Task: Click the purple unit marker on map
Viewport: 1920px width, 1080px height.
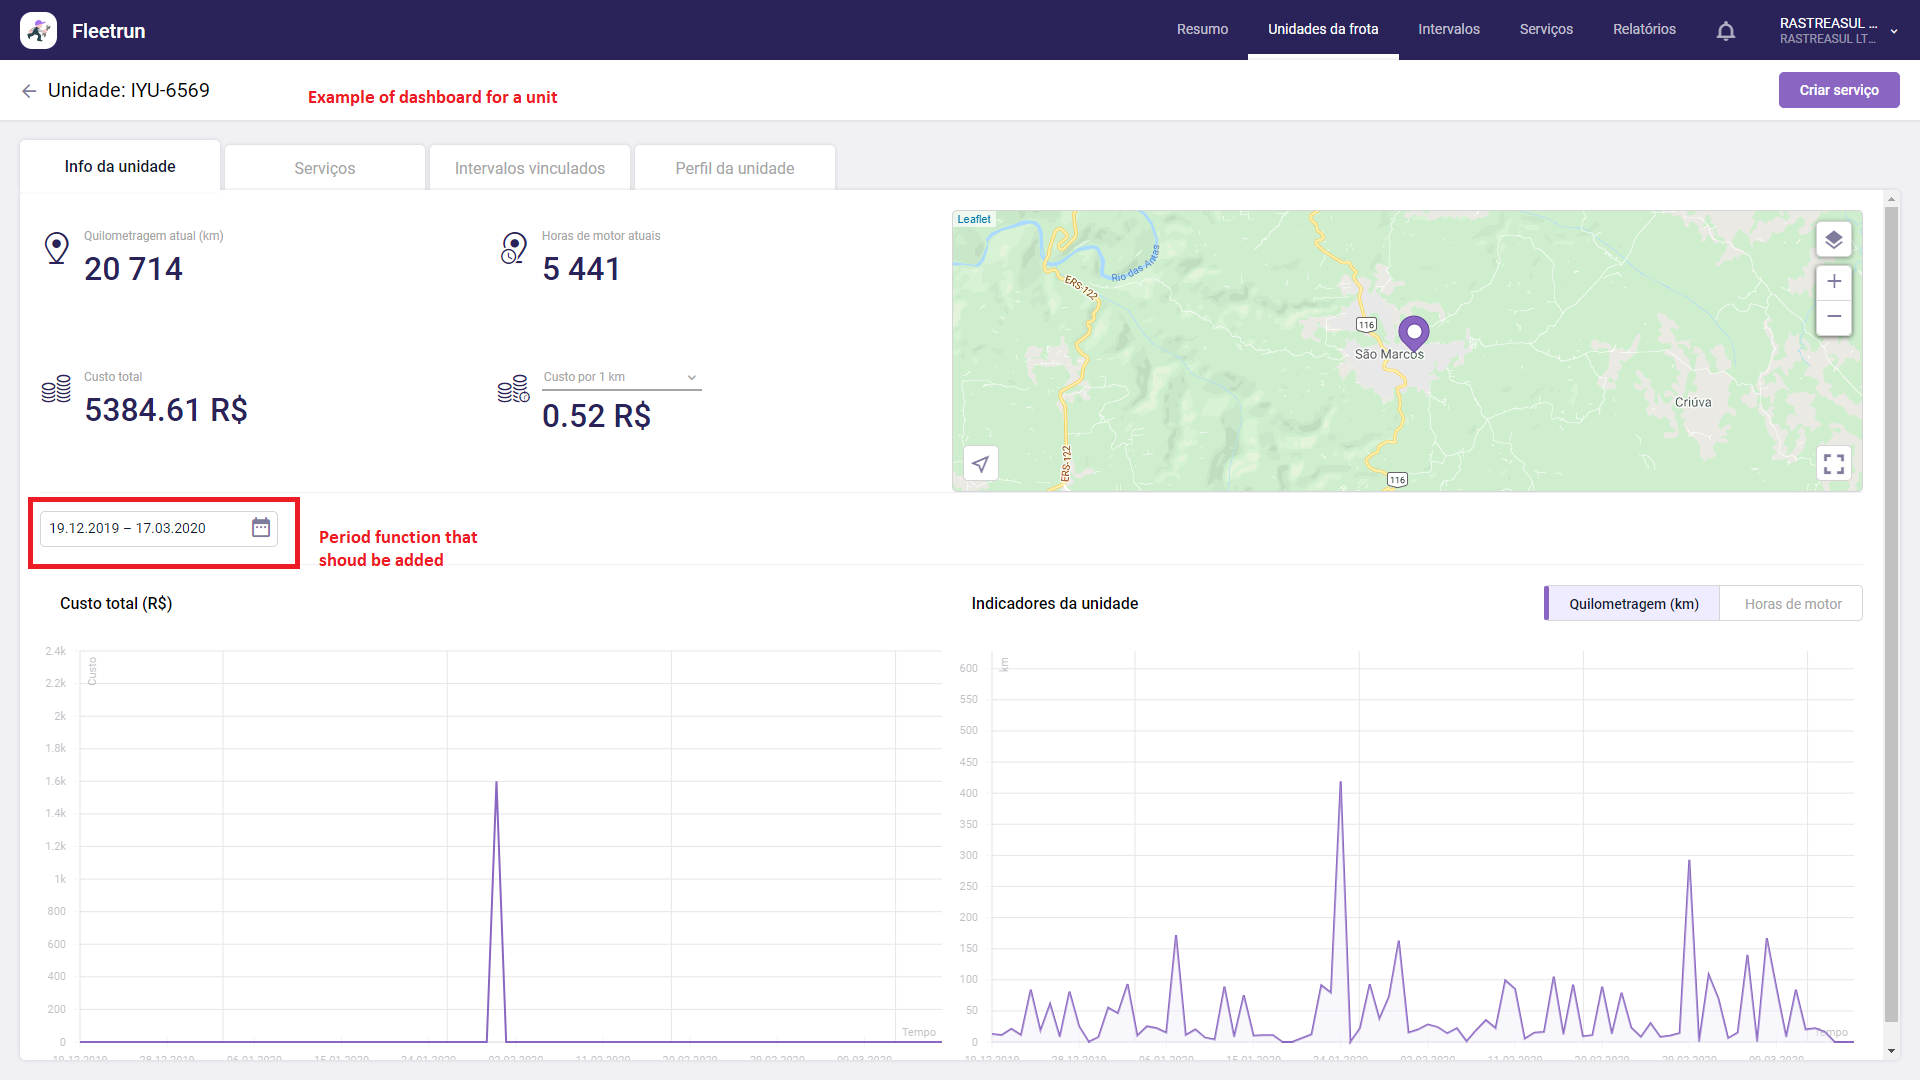Action: coord(1413,331)
